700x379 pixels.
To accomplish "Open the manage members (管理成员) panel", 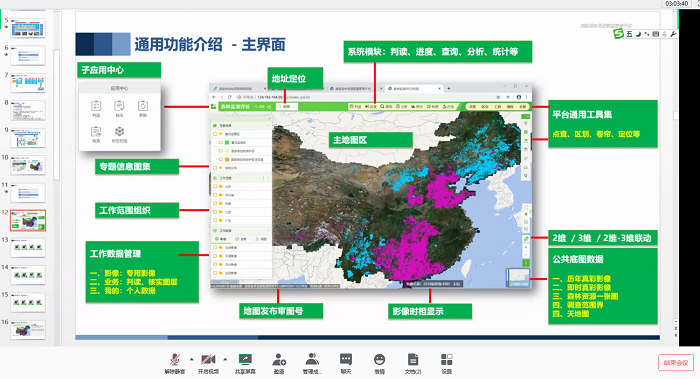I will [x=312, y=363].
